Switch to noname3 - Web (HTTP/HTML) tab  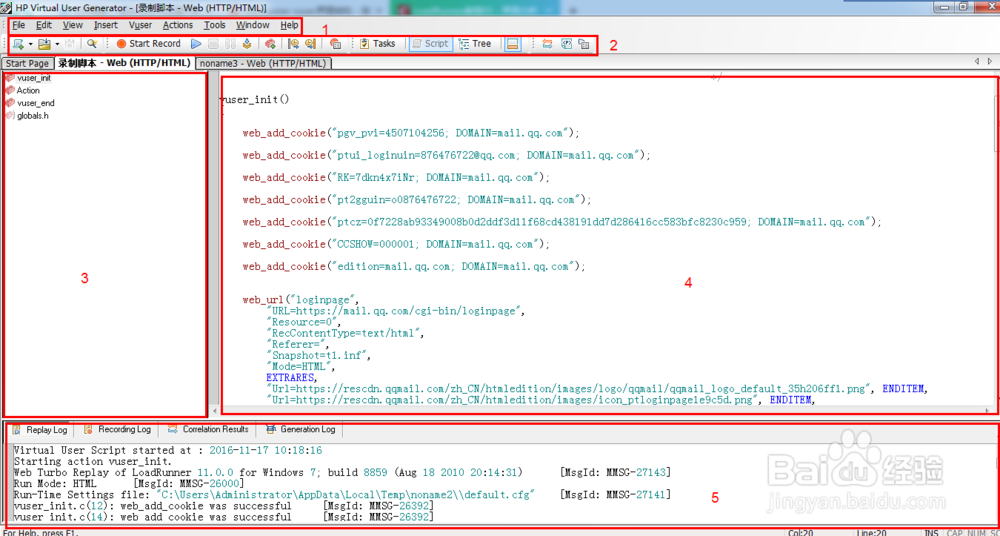[264, 63]
